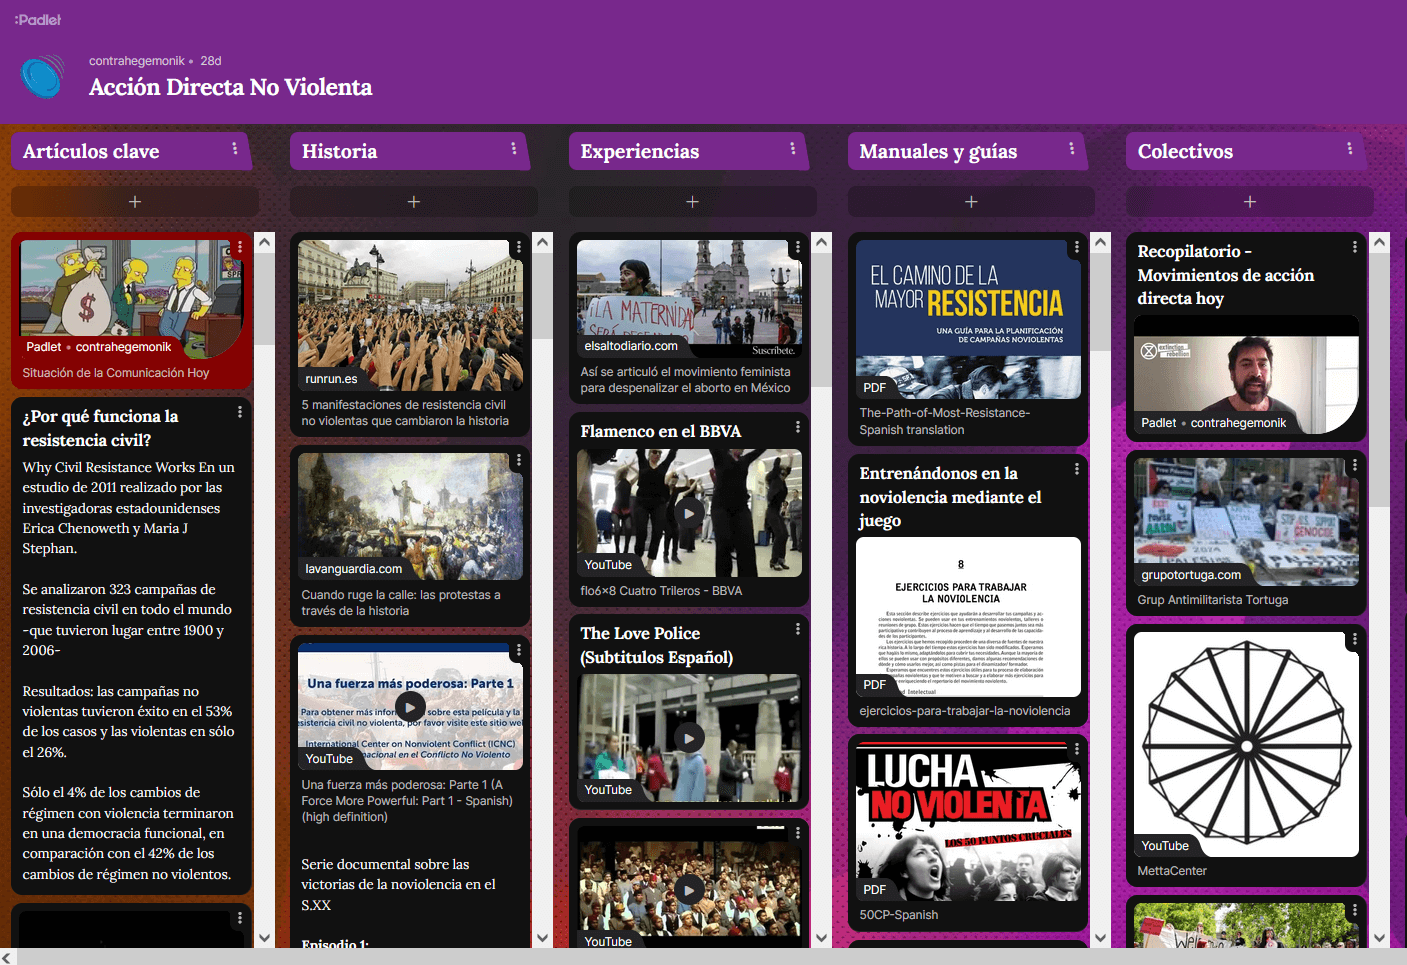
Task: Add a post under Colectivos
Action: [1250, 202]
